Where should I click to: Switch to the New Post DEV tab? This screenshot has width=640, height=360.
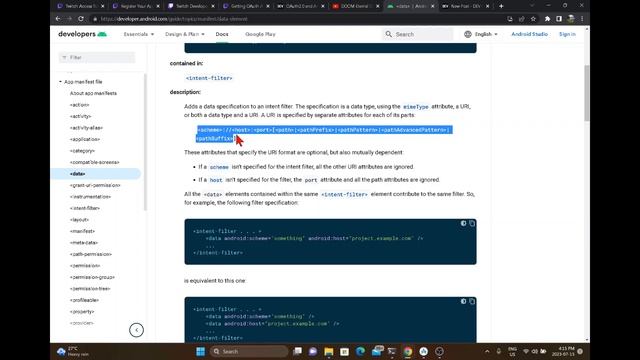[x=466, y=6]
